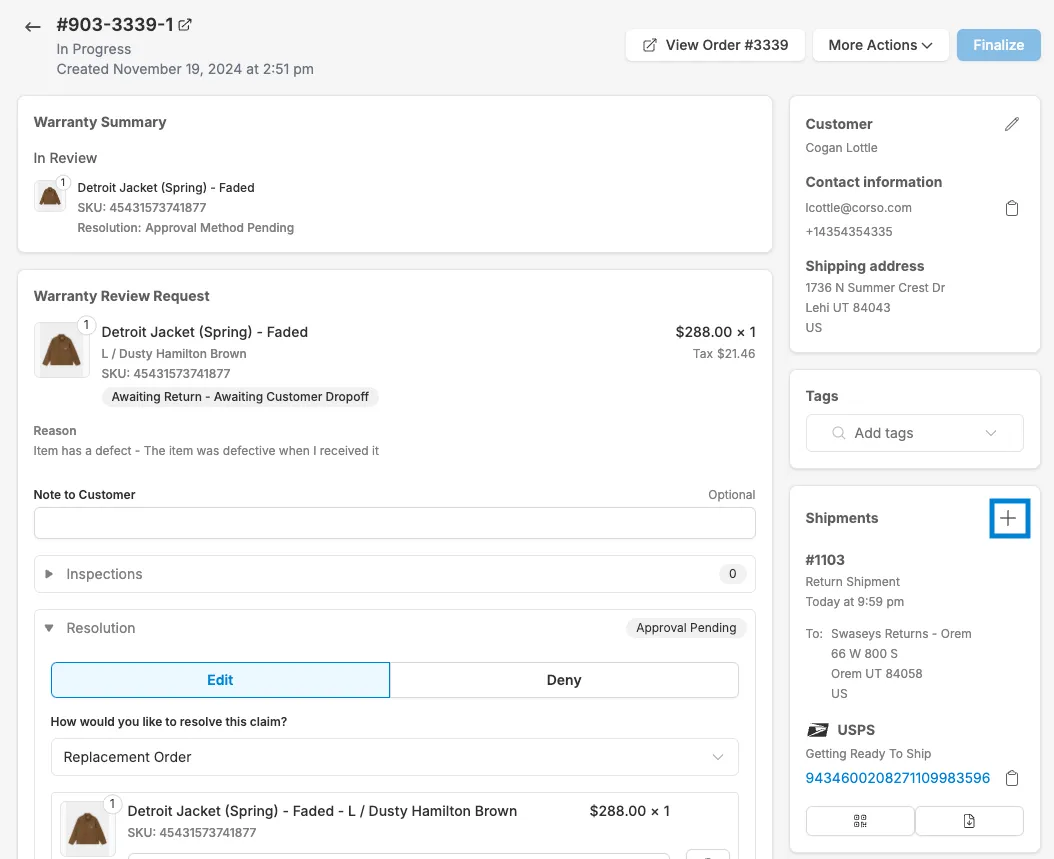Viewport: 1054px width, 859px height.
Task: Open the Replacement Order resolution dropdown
Action: 394,757
